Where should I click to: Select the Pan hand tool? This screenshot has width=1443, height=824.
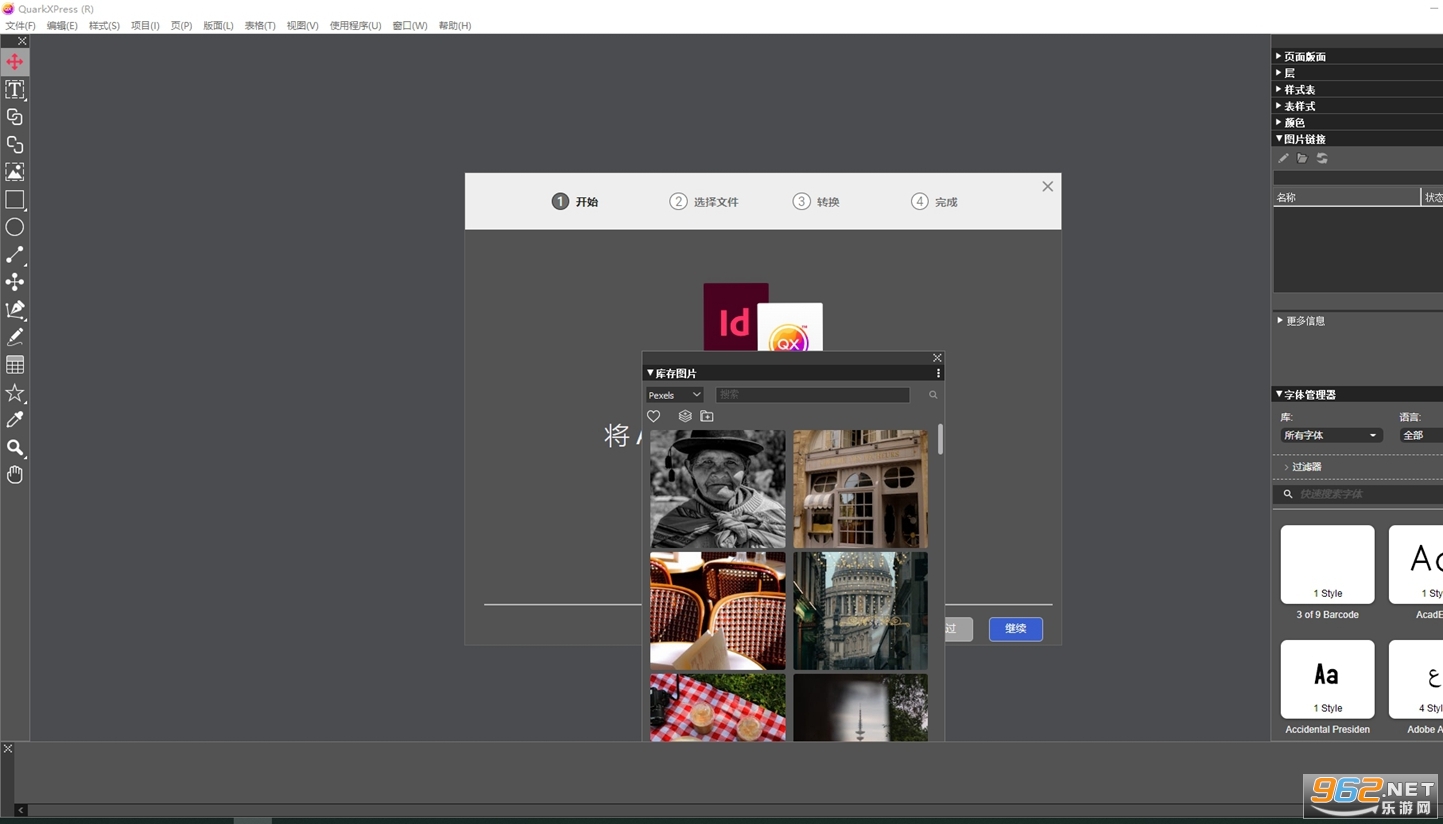tap(15, 475)
